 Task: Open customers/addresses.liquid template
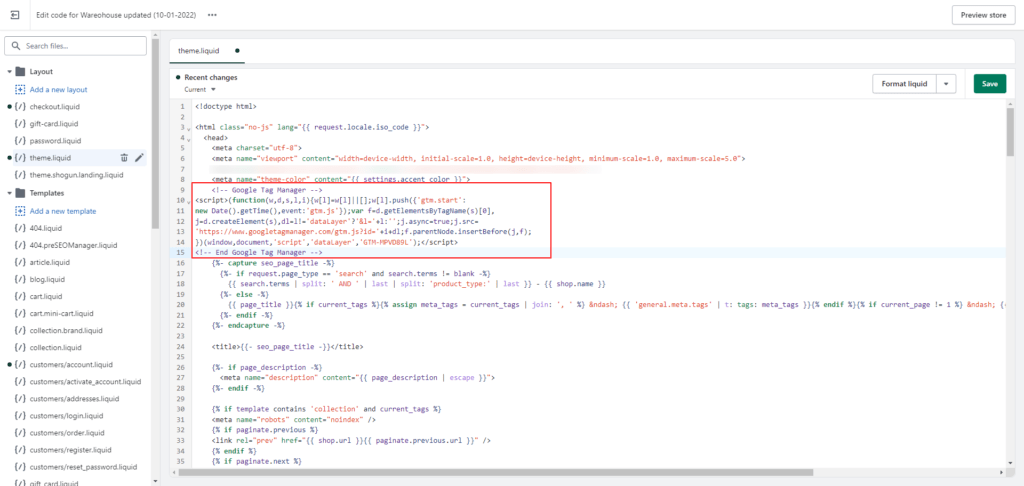click(74, 398)
